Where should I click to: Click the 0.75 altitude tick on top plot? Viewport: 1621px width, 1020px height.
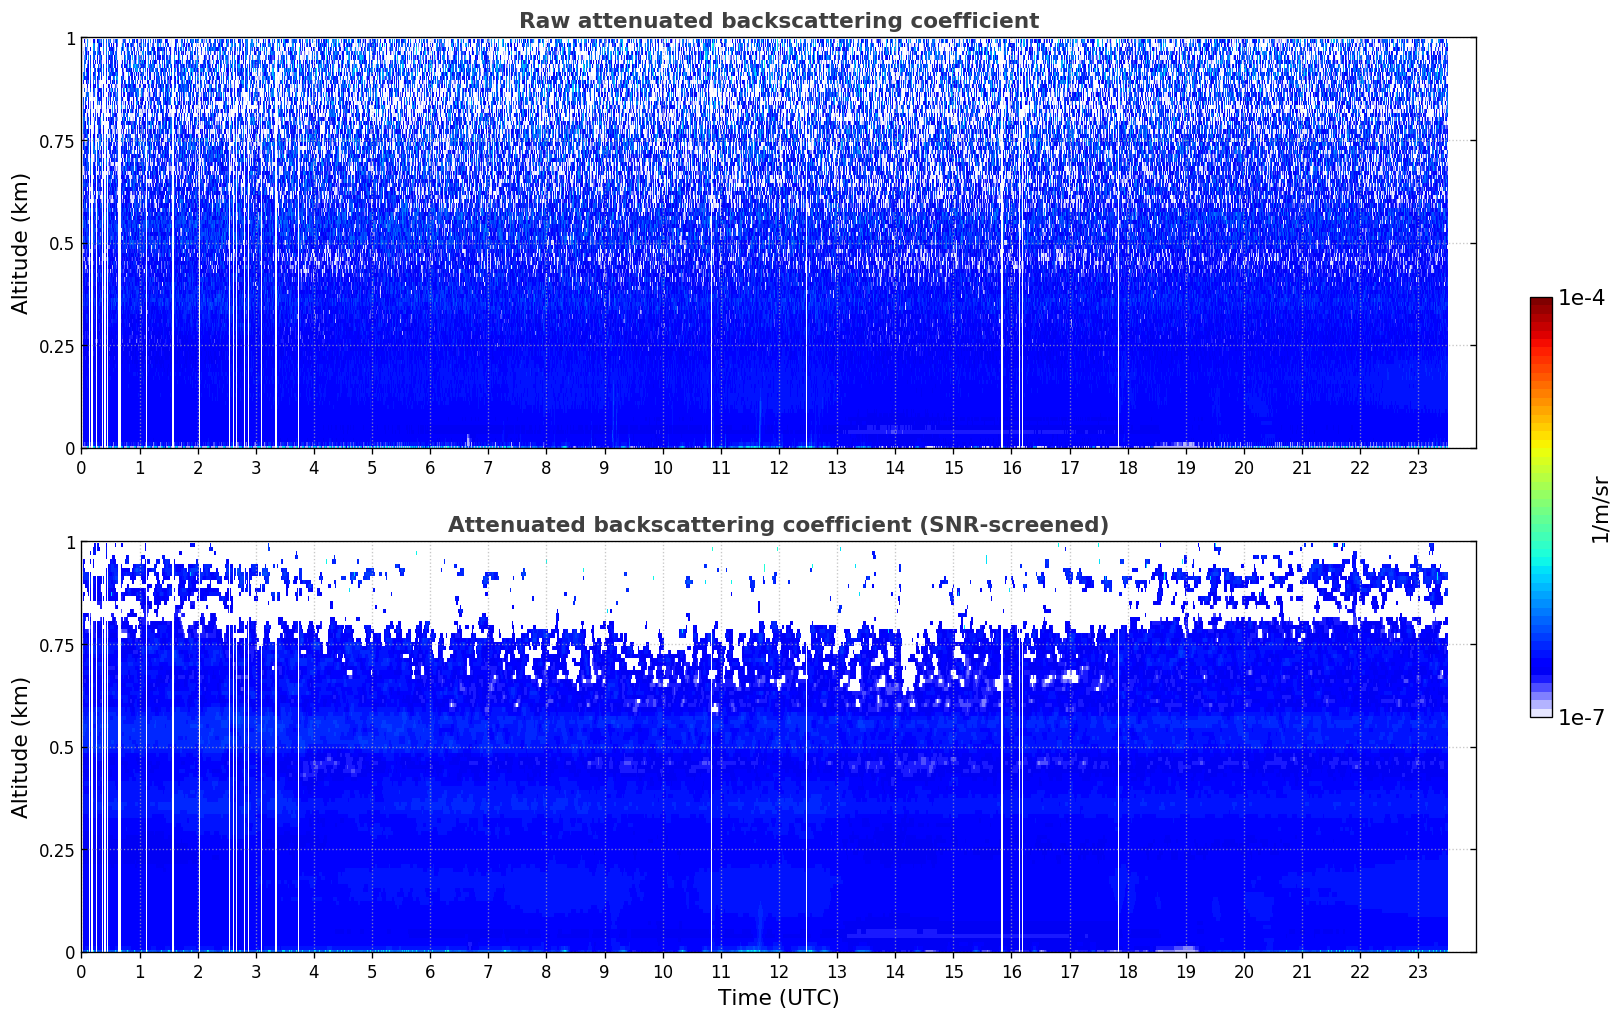(58, 141)
